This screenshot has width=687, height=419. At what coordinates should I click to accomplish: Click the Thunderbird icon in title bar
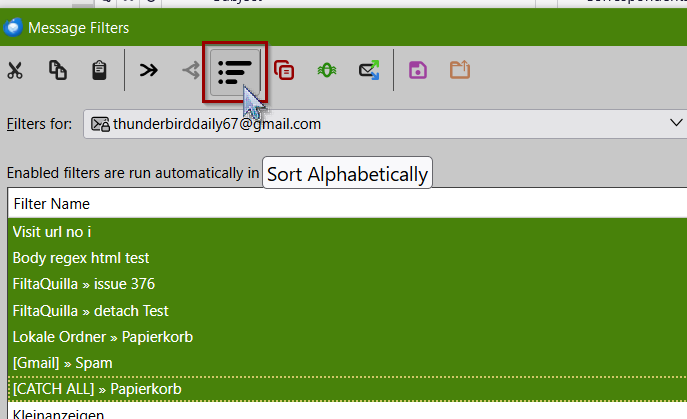point(13,27)
